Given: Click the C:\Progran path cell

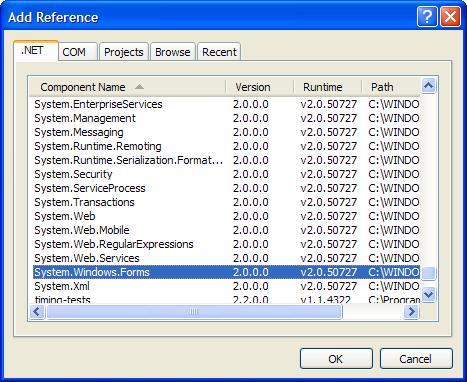Looking at the screenshot, I should tap(394, 299).
